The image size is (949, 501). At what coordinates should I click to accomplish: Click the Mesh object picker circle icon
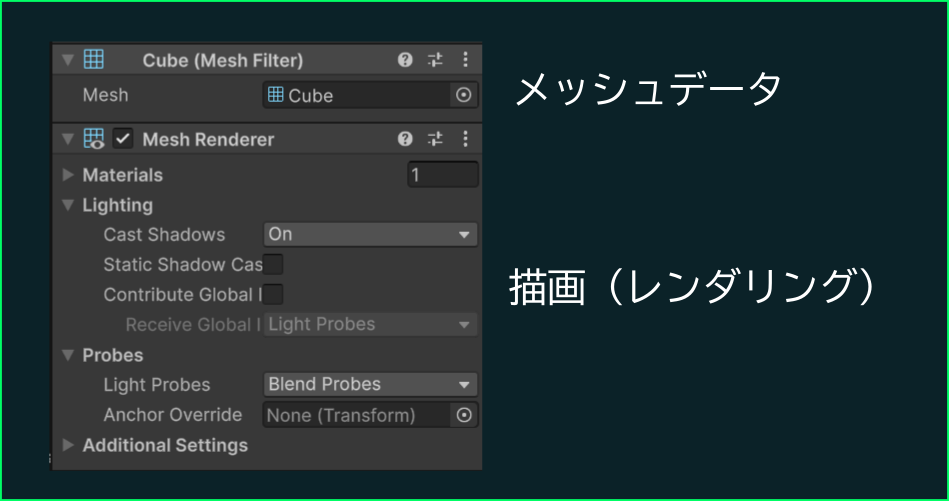click(464, 95)
